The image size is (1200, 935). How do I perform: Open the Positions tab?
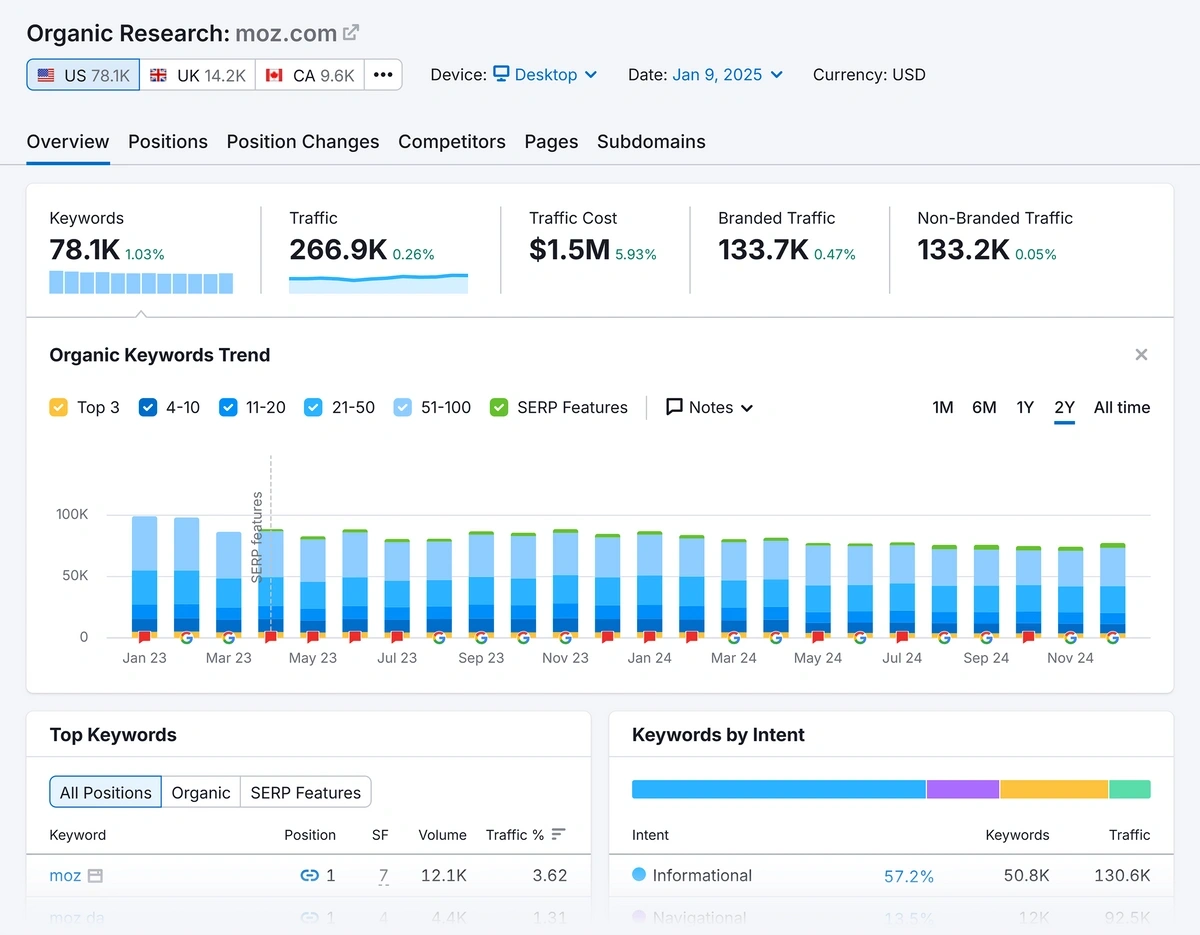coord(168,142)
